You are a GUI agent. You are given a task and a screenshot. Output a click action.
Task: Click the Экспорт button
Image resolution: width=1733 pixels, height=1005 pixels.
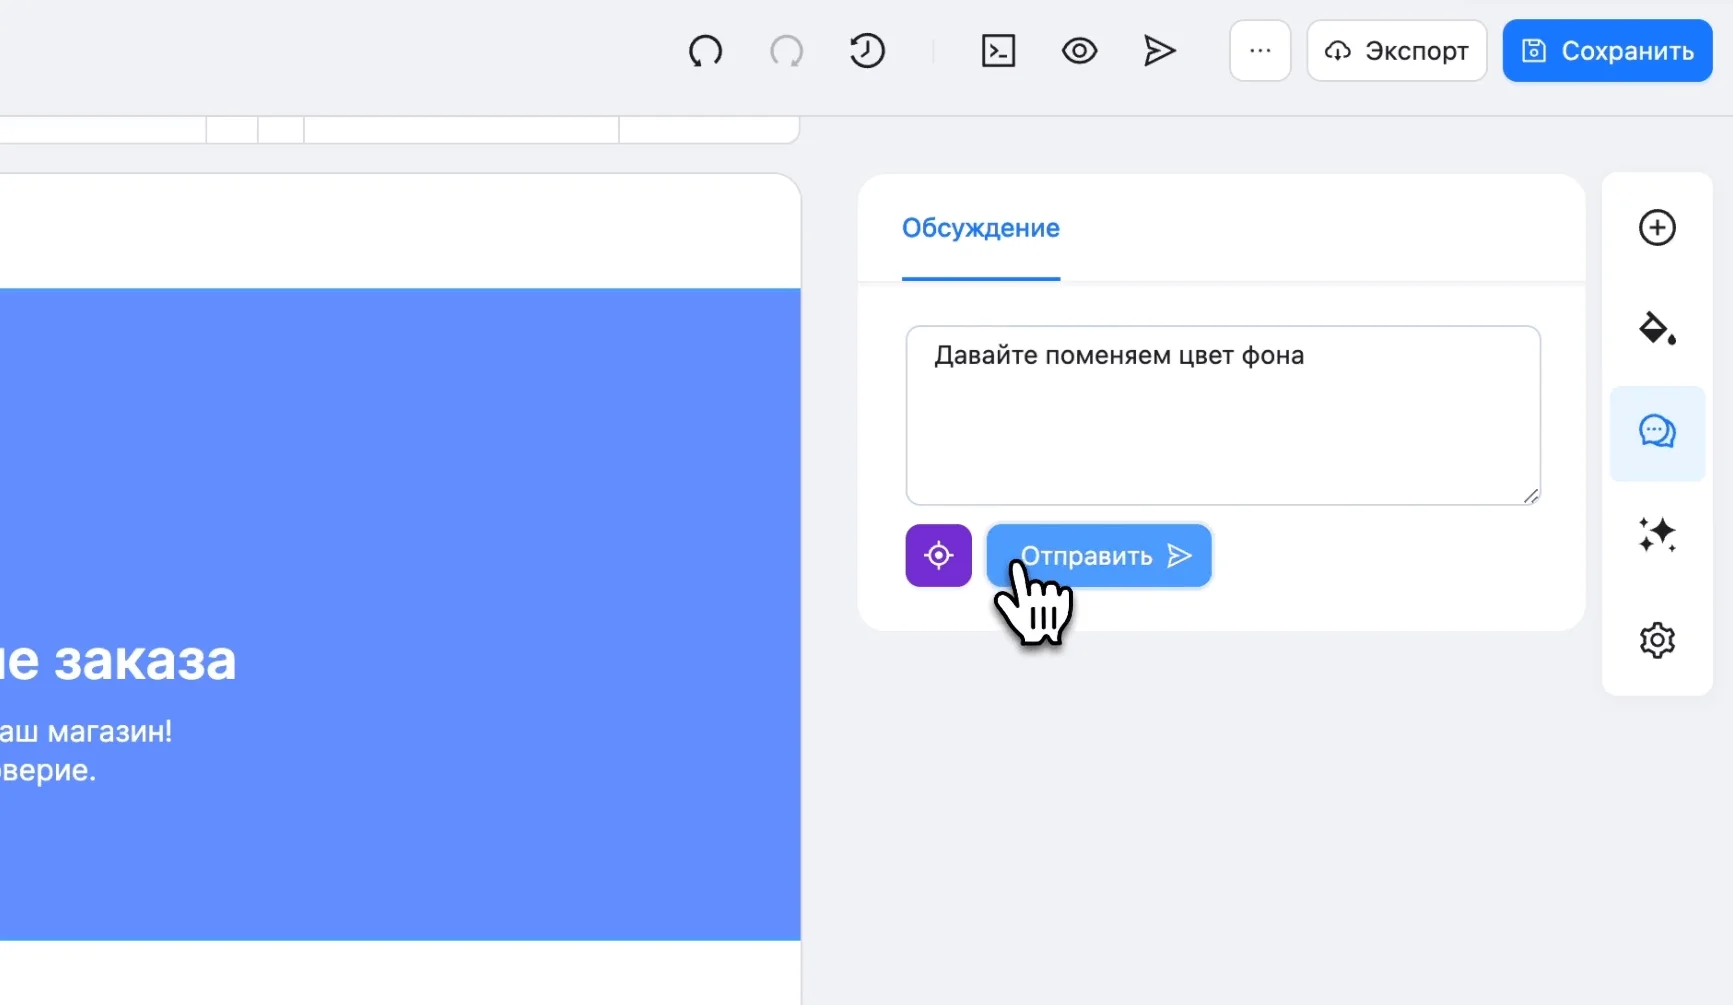pyautogui.click(x=1396, y=51)
